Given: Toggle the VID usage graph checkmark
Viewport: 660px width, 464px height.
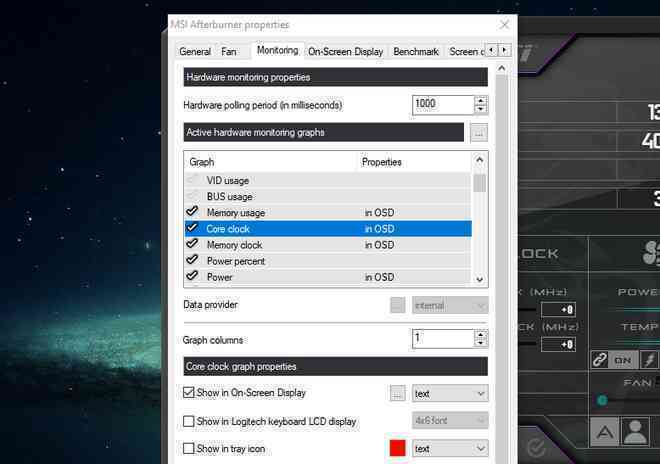Looking at the screenshot, I should coord(193,180).
